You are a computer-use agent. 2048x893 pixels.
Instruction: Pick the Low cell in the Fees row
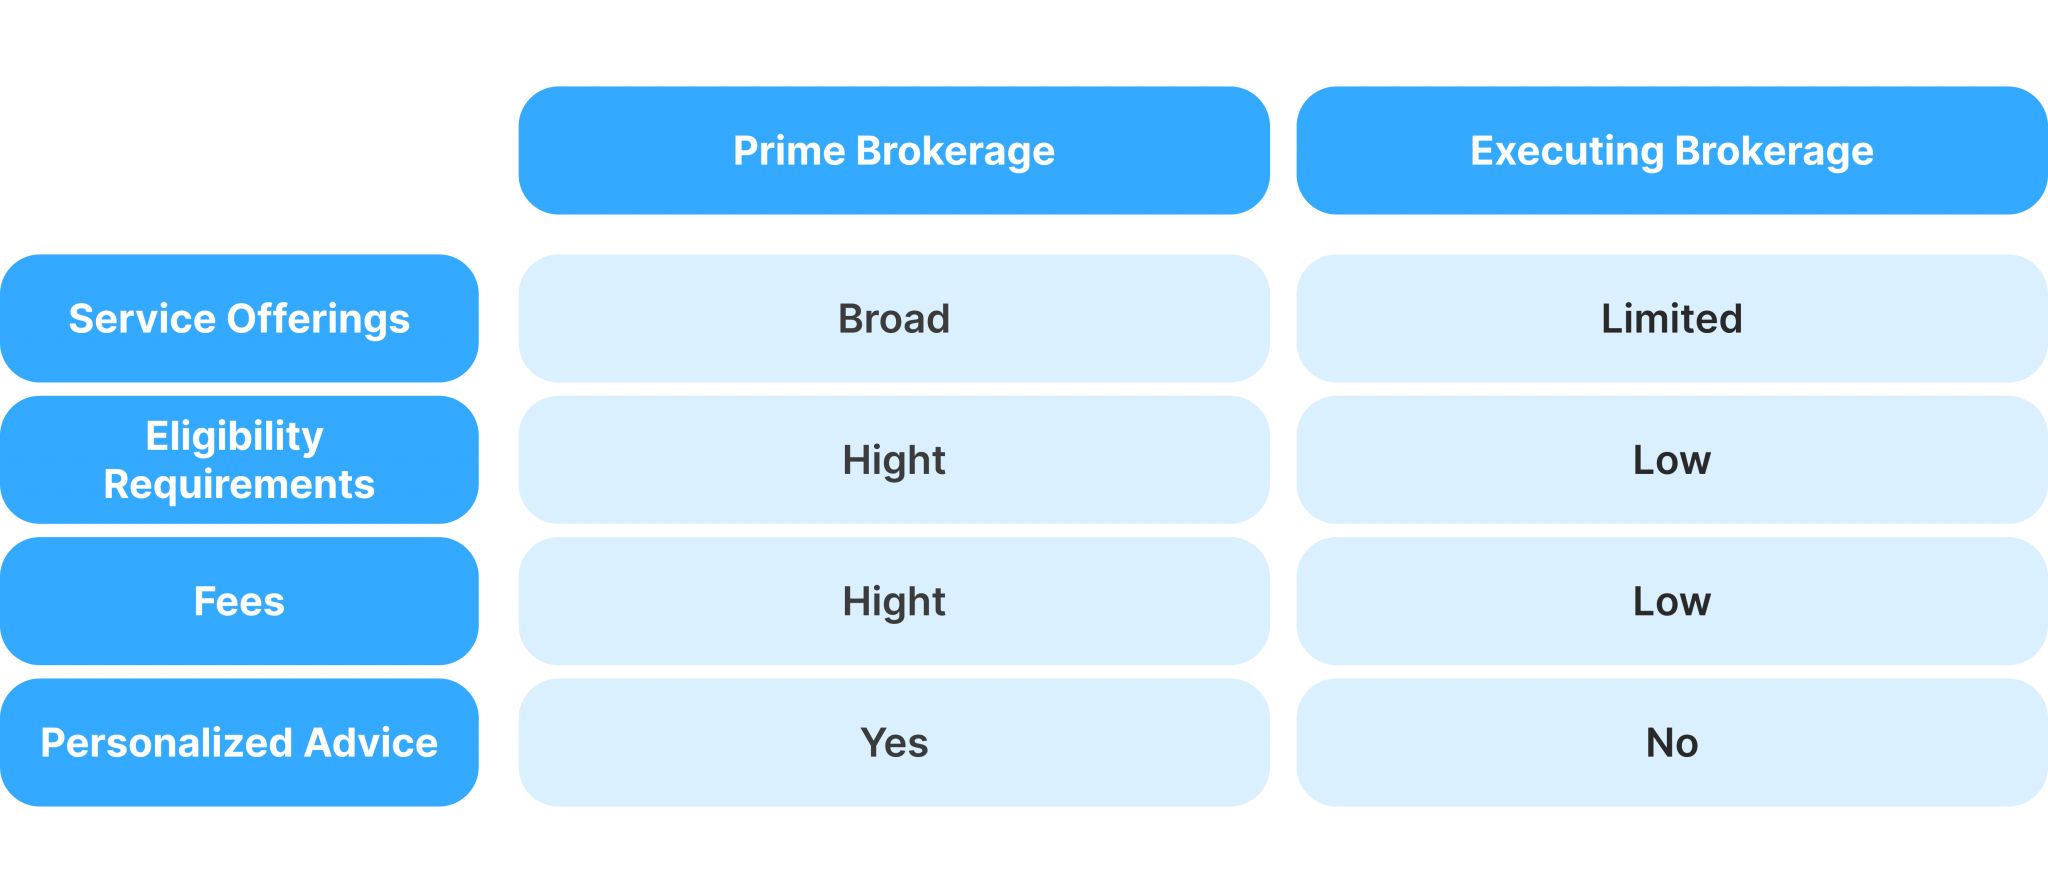(x=1672, y=601)
